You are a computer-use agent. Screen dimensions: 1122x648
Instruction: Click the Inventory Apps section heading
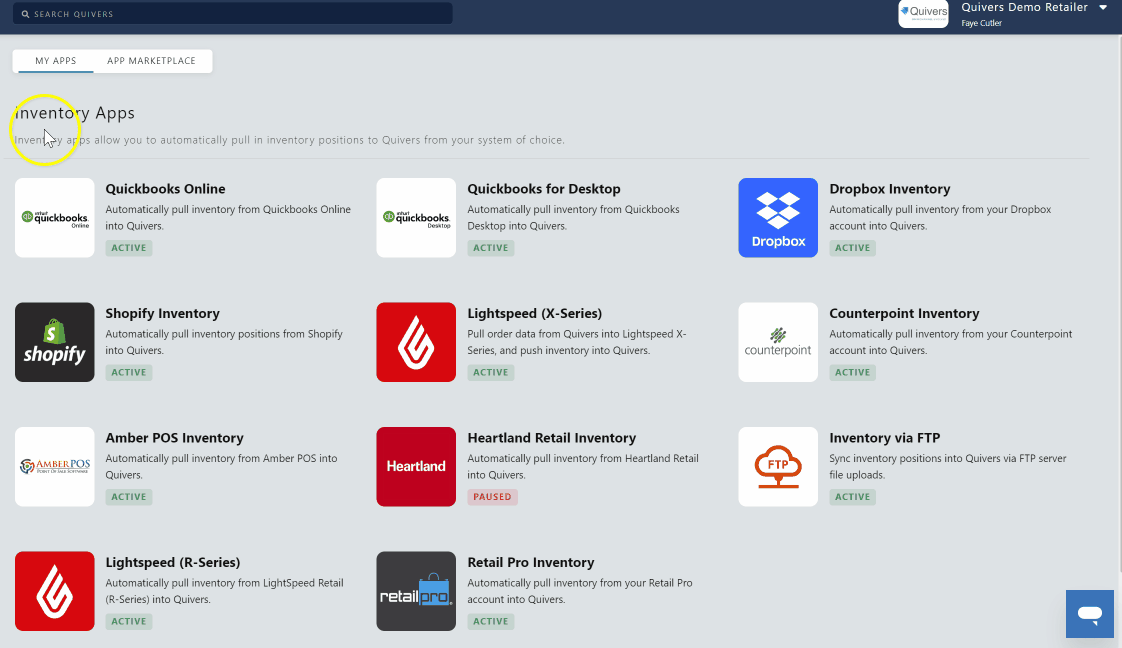74,113
